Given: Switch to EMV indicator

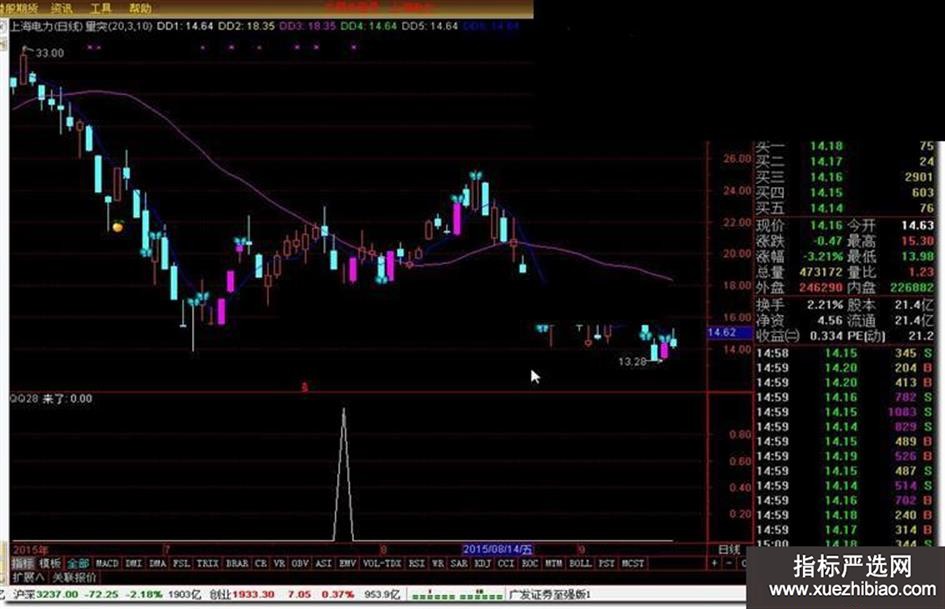Looking at the screenshot, I should [347, 563].
